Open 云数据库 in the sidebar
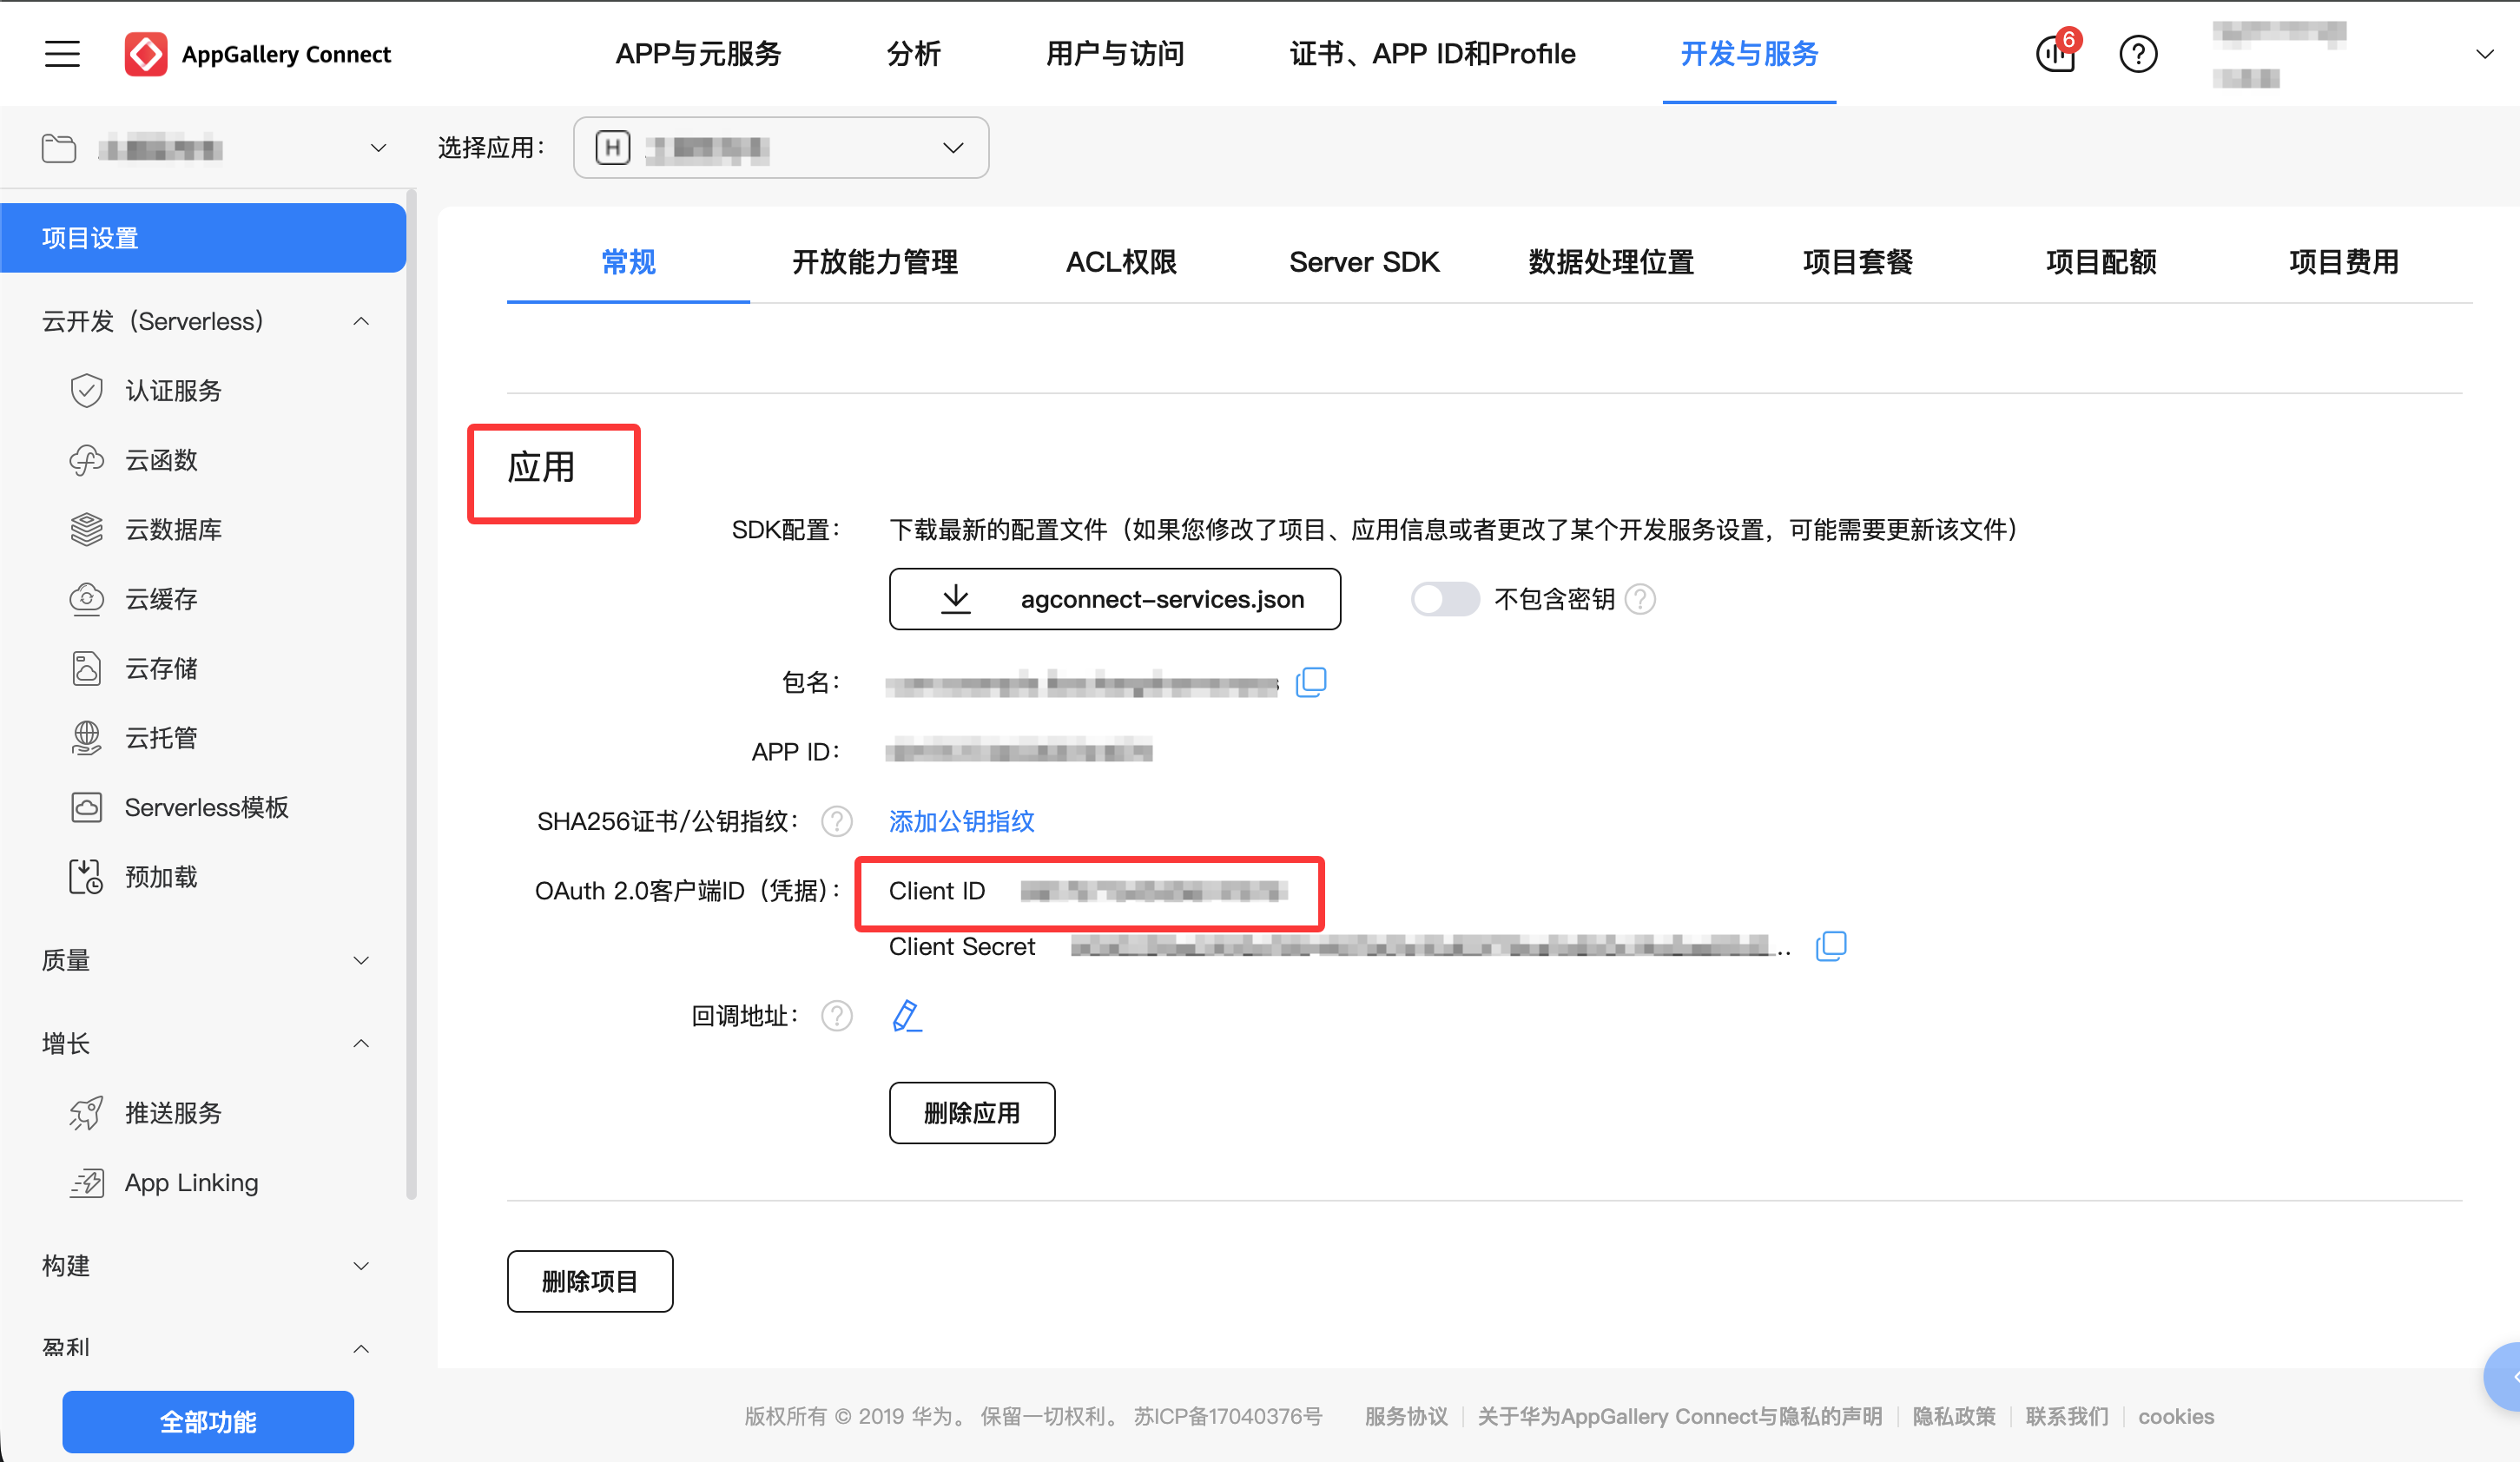This screenshot has width=2520, height=1462. [173, 529]
